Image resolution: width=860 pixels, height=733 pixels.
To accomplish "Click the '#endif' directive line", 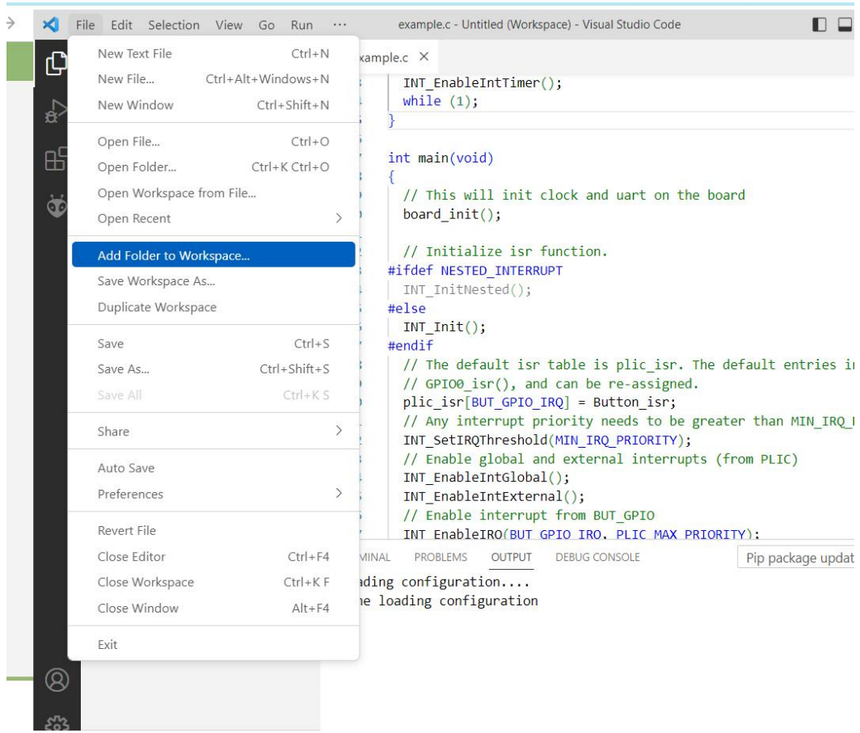I will pyautogui.click(x=410, y=346).
